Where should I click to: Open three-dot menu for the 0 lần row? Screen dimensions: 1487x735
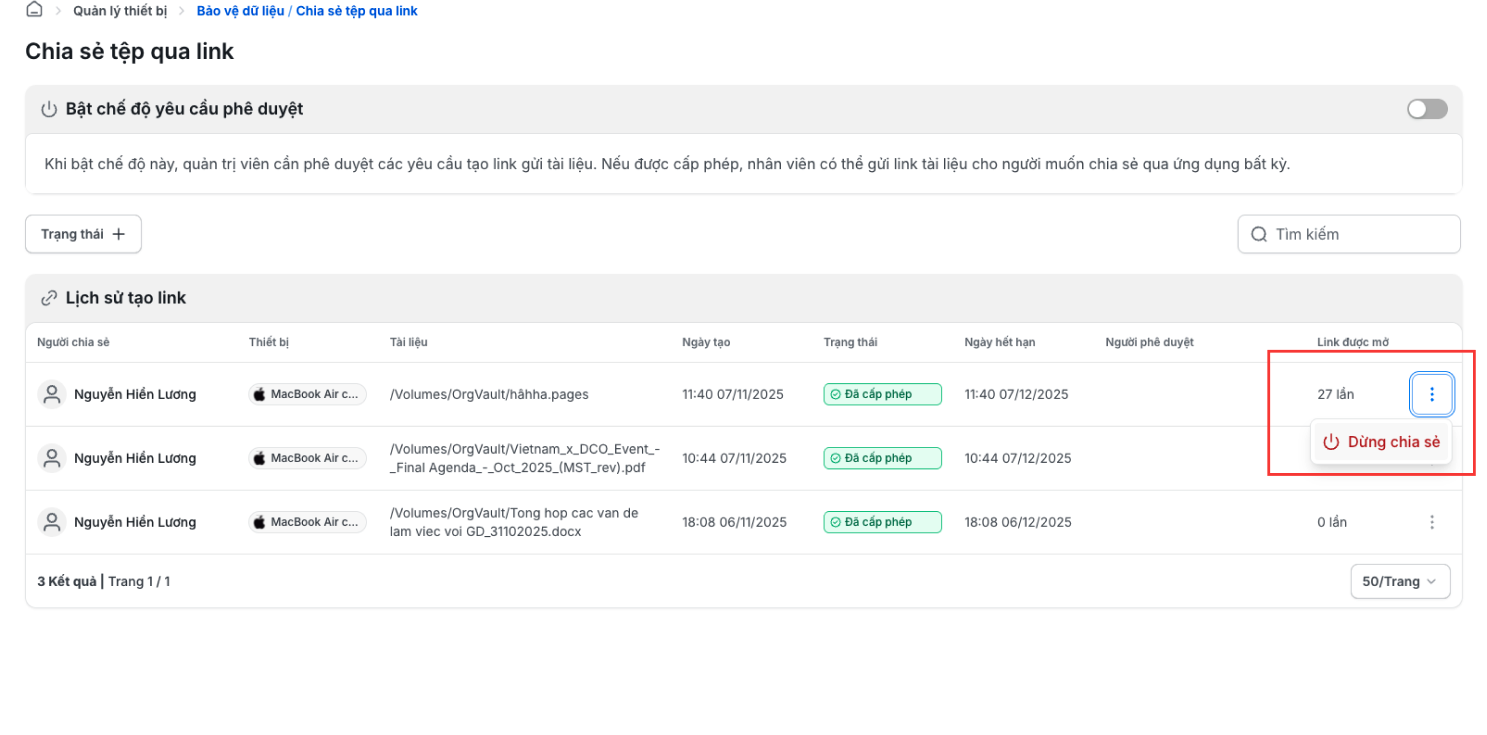pyautogui.click(x=1432, y=522)
